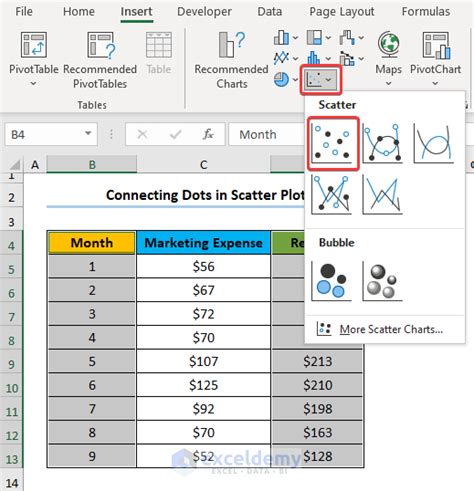Select column C header

(x=203, y=164)
